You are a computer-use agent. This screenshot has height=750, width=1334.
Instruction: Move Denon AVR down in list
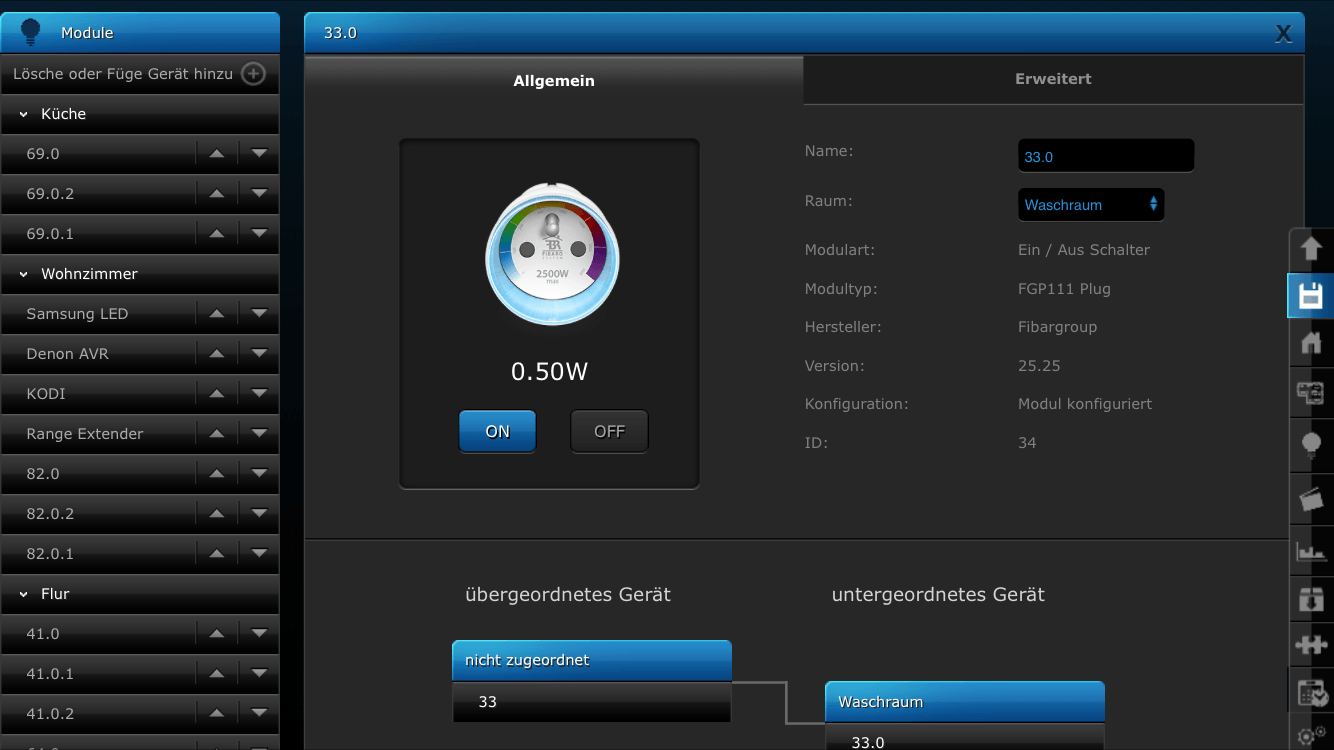click(260, 354)
